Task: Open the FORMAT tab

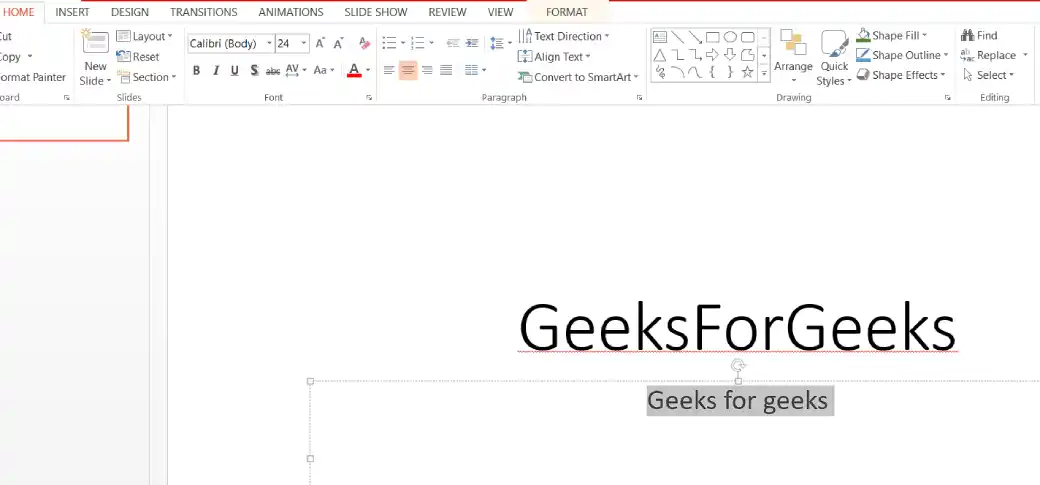Action: (x=567, y=12)
